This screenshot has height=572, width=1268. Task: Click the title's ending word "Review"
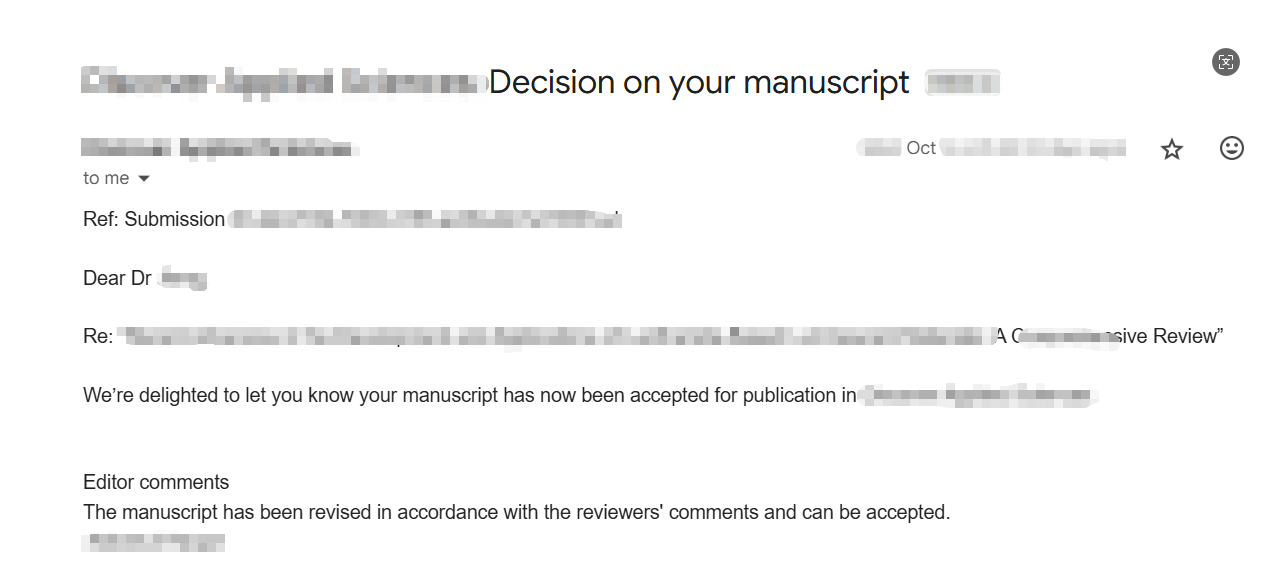pos(1185,336)
